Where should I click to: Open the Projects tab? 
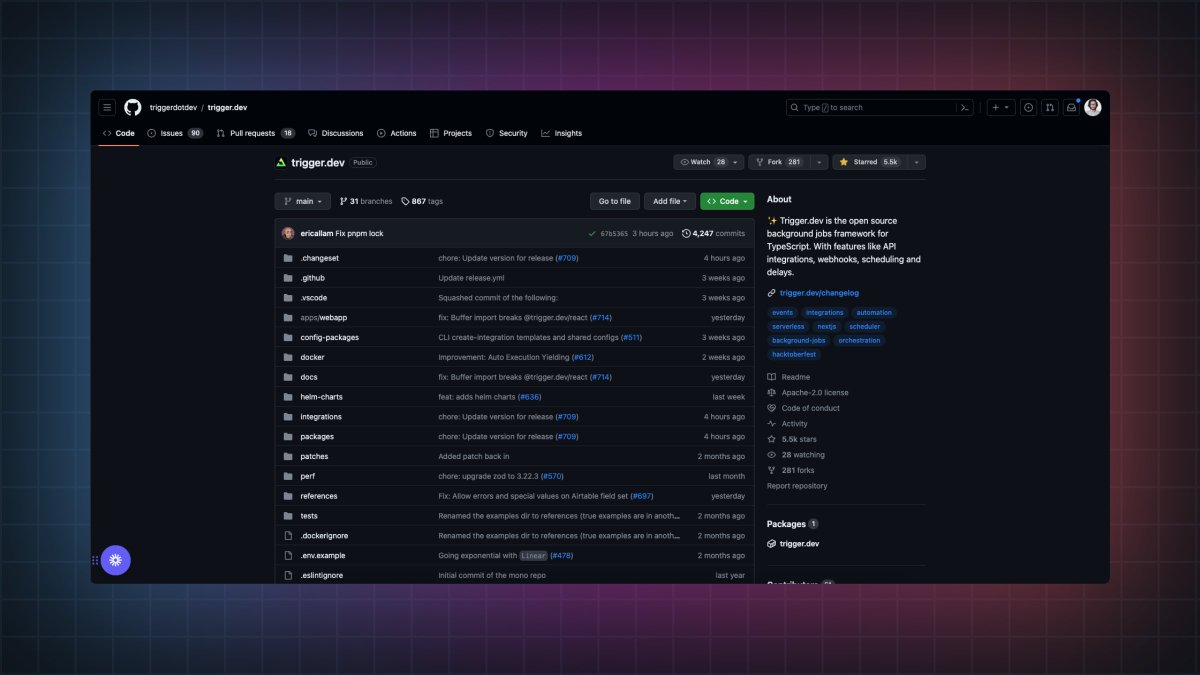coord(451,133)
